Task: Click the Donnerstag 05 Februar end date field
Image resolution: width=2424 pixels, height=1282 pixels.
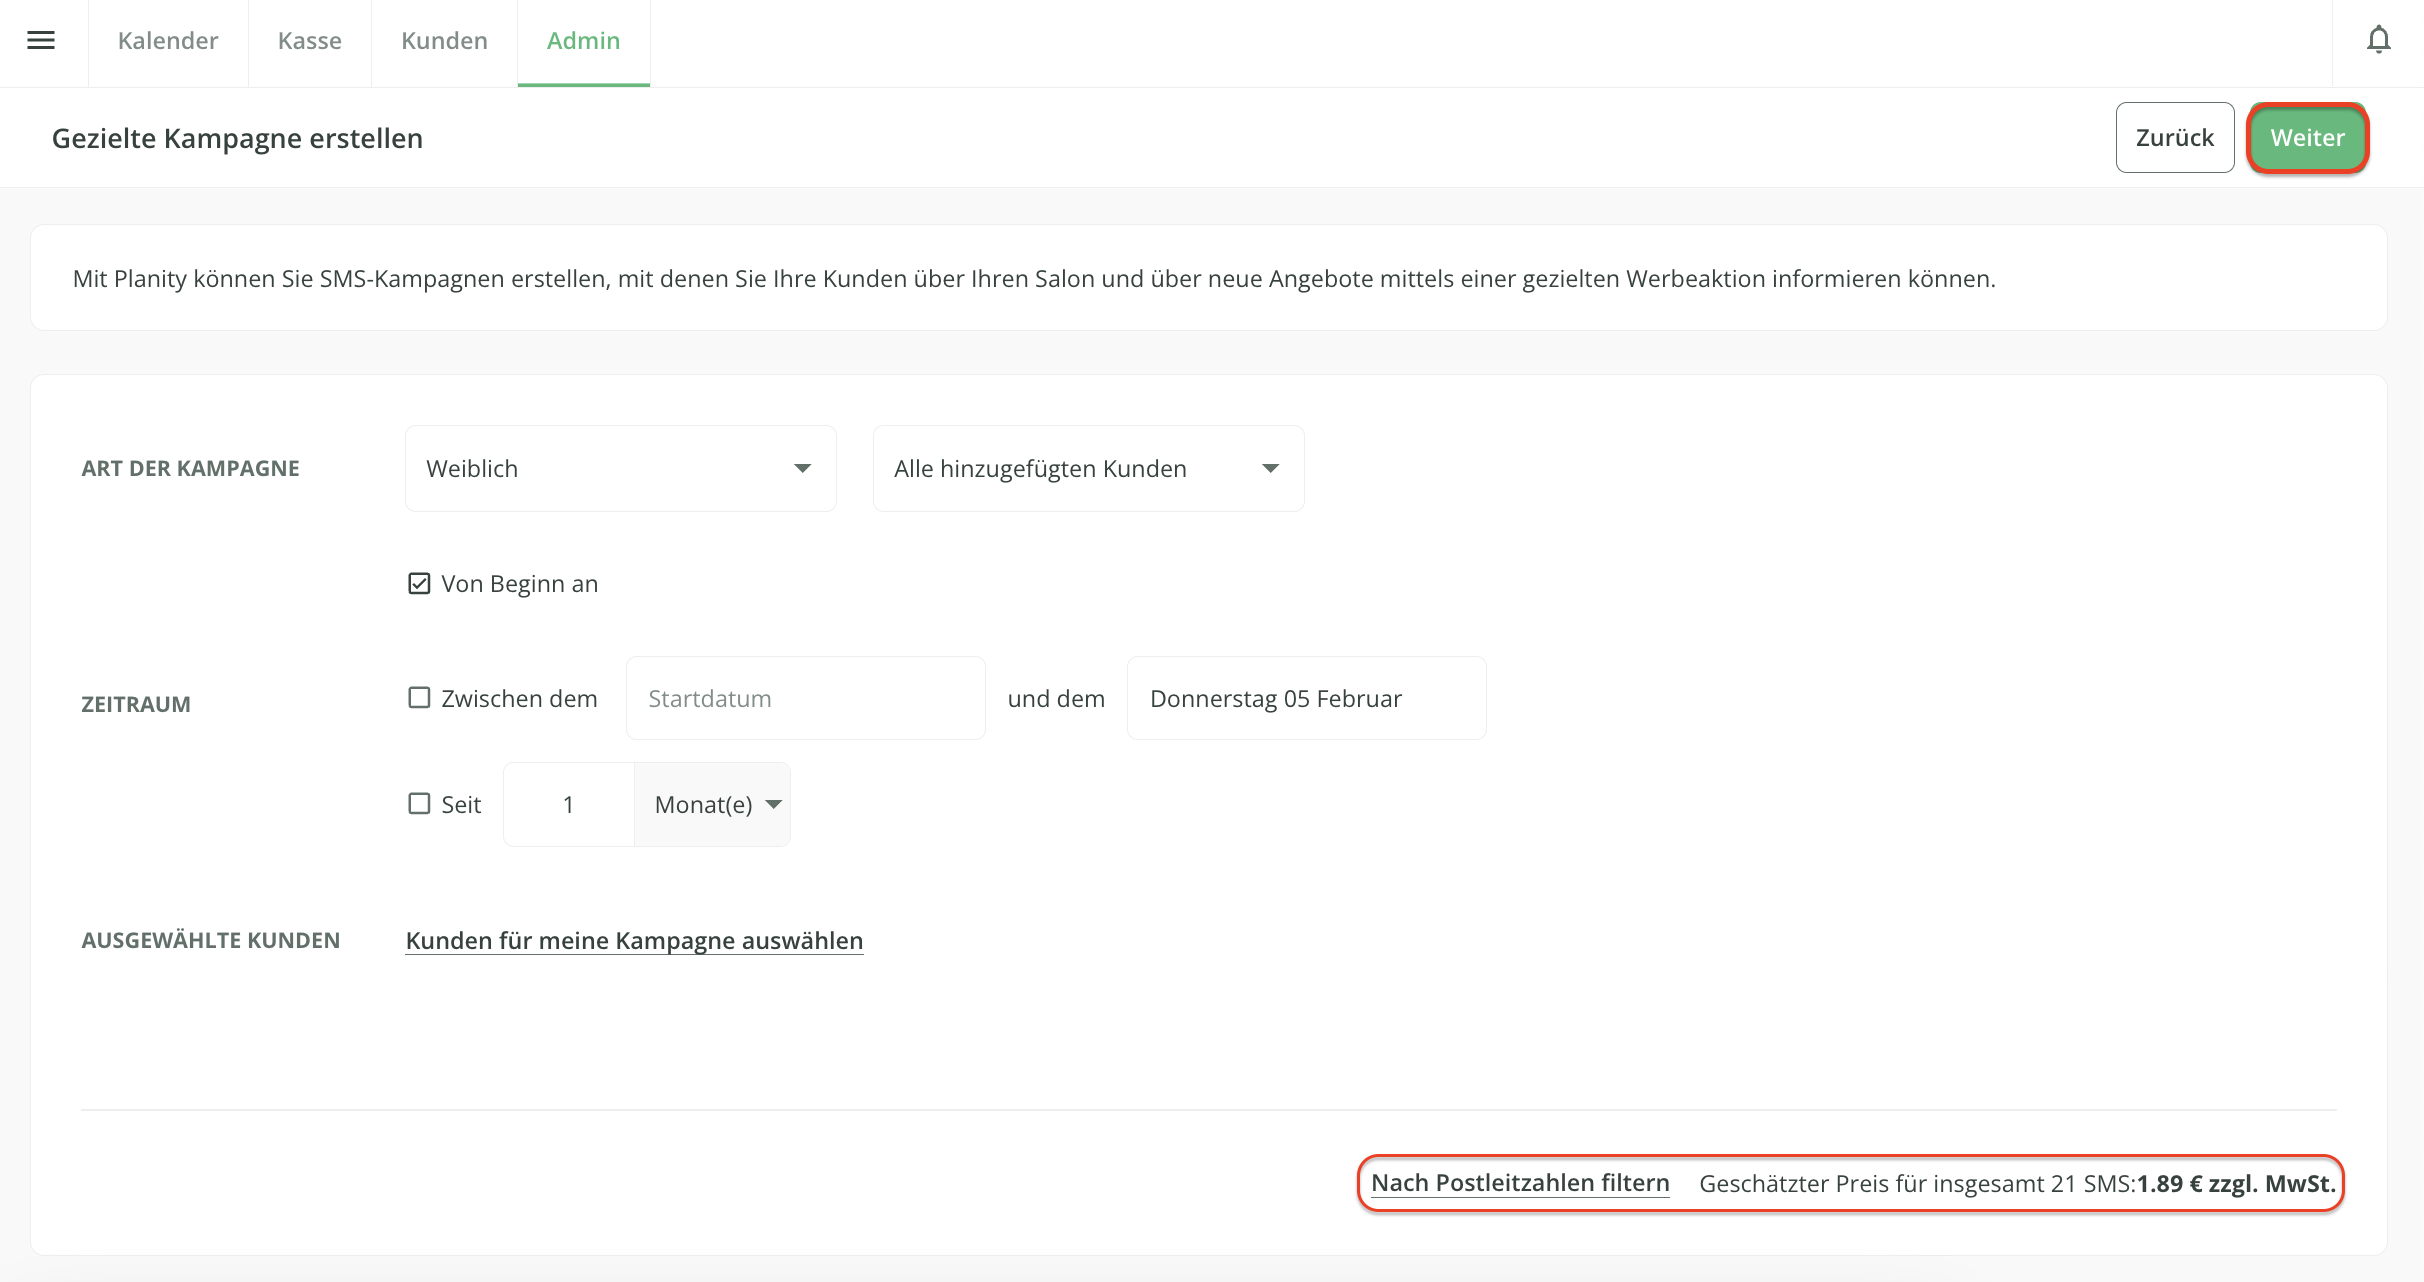Action: pyautogui.click(x=1306, y=698)
